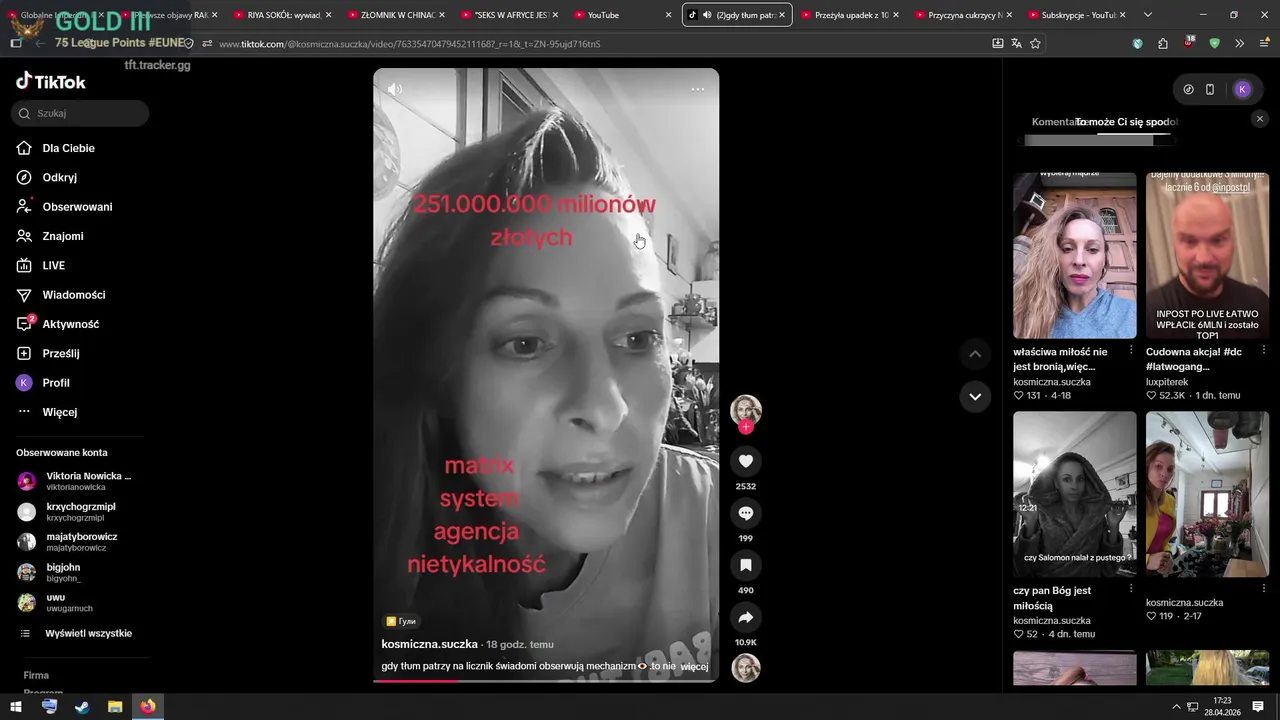This screenshot has width=1280, height=720.
Task: Close the comments side panel
Action: point(1260,119)
